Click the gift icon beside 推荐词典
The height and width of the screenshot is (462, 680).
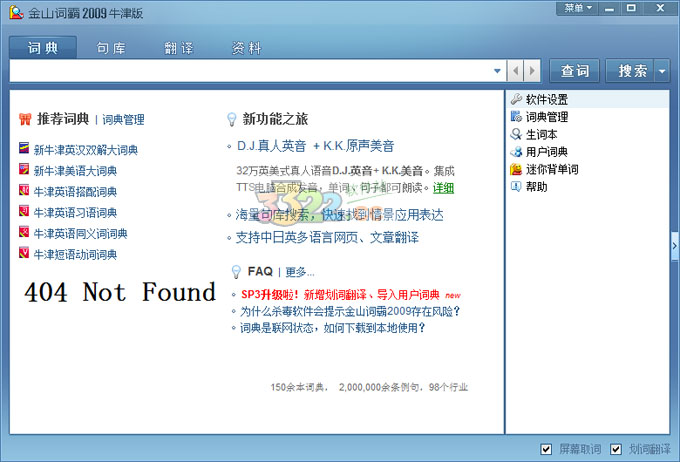pos(25,119)
